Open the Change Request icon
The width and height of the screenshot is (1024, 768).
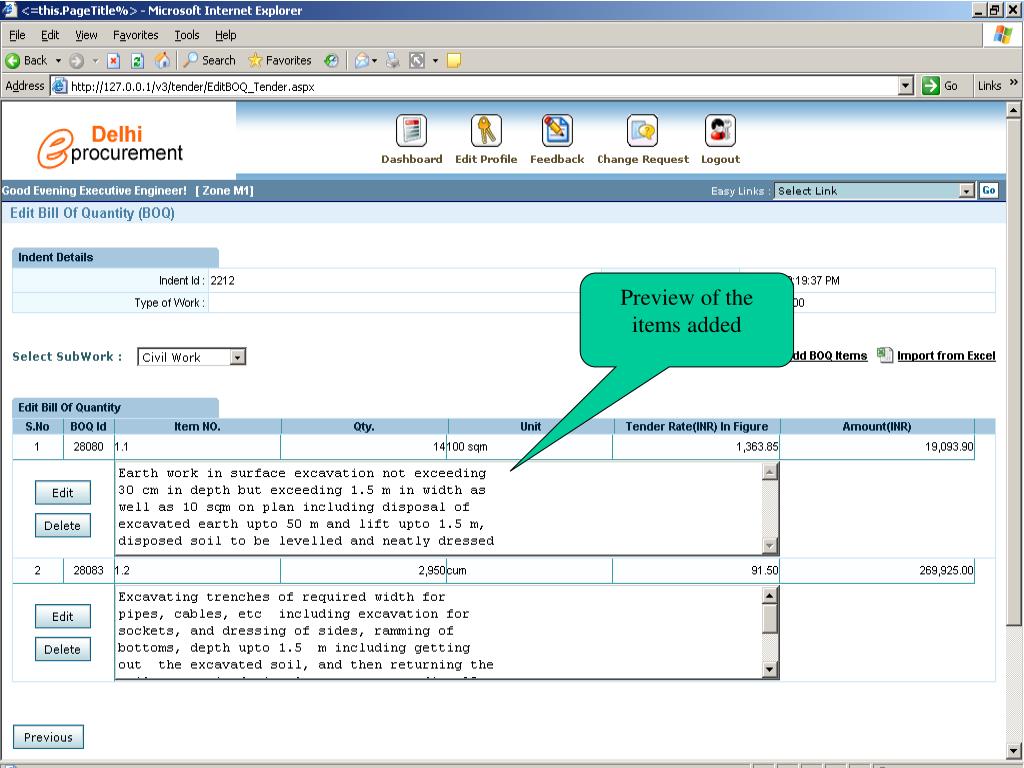tap(643, 131)
